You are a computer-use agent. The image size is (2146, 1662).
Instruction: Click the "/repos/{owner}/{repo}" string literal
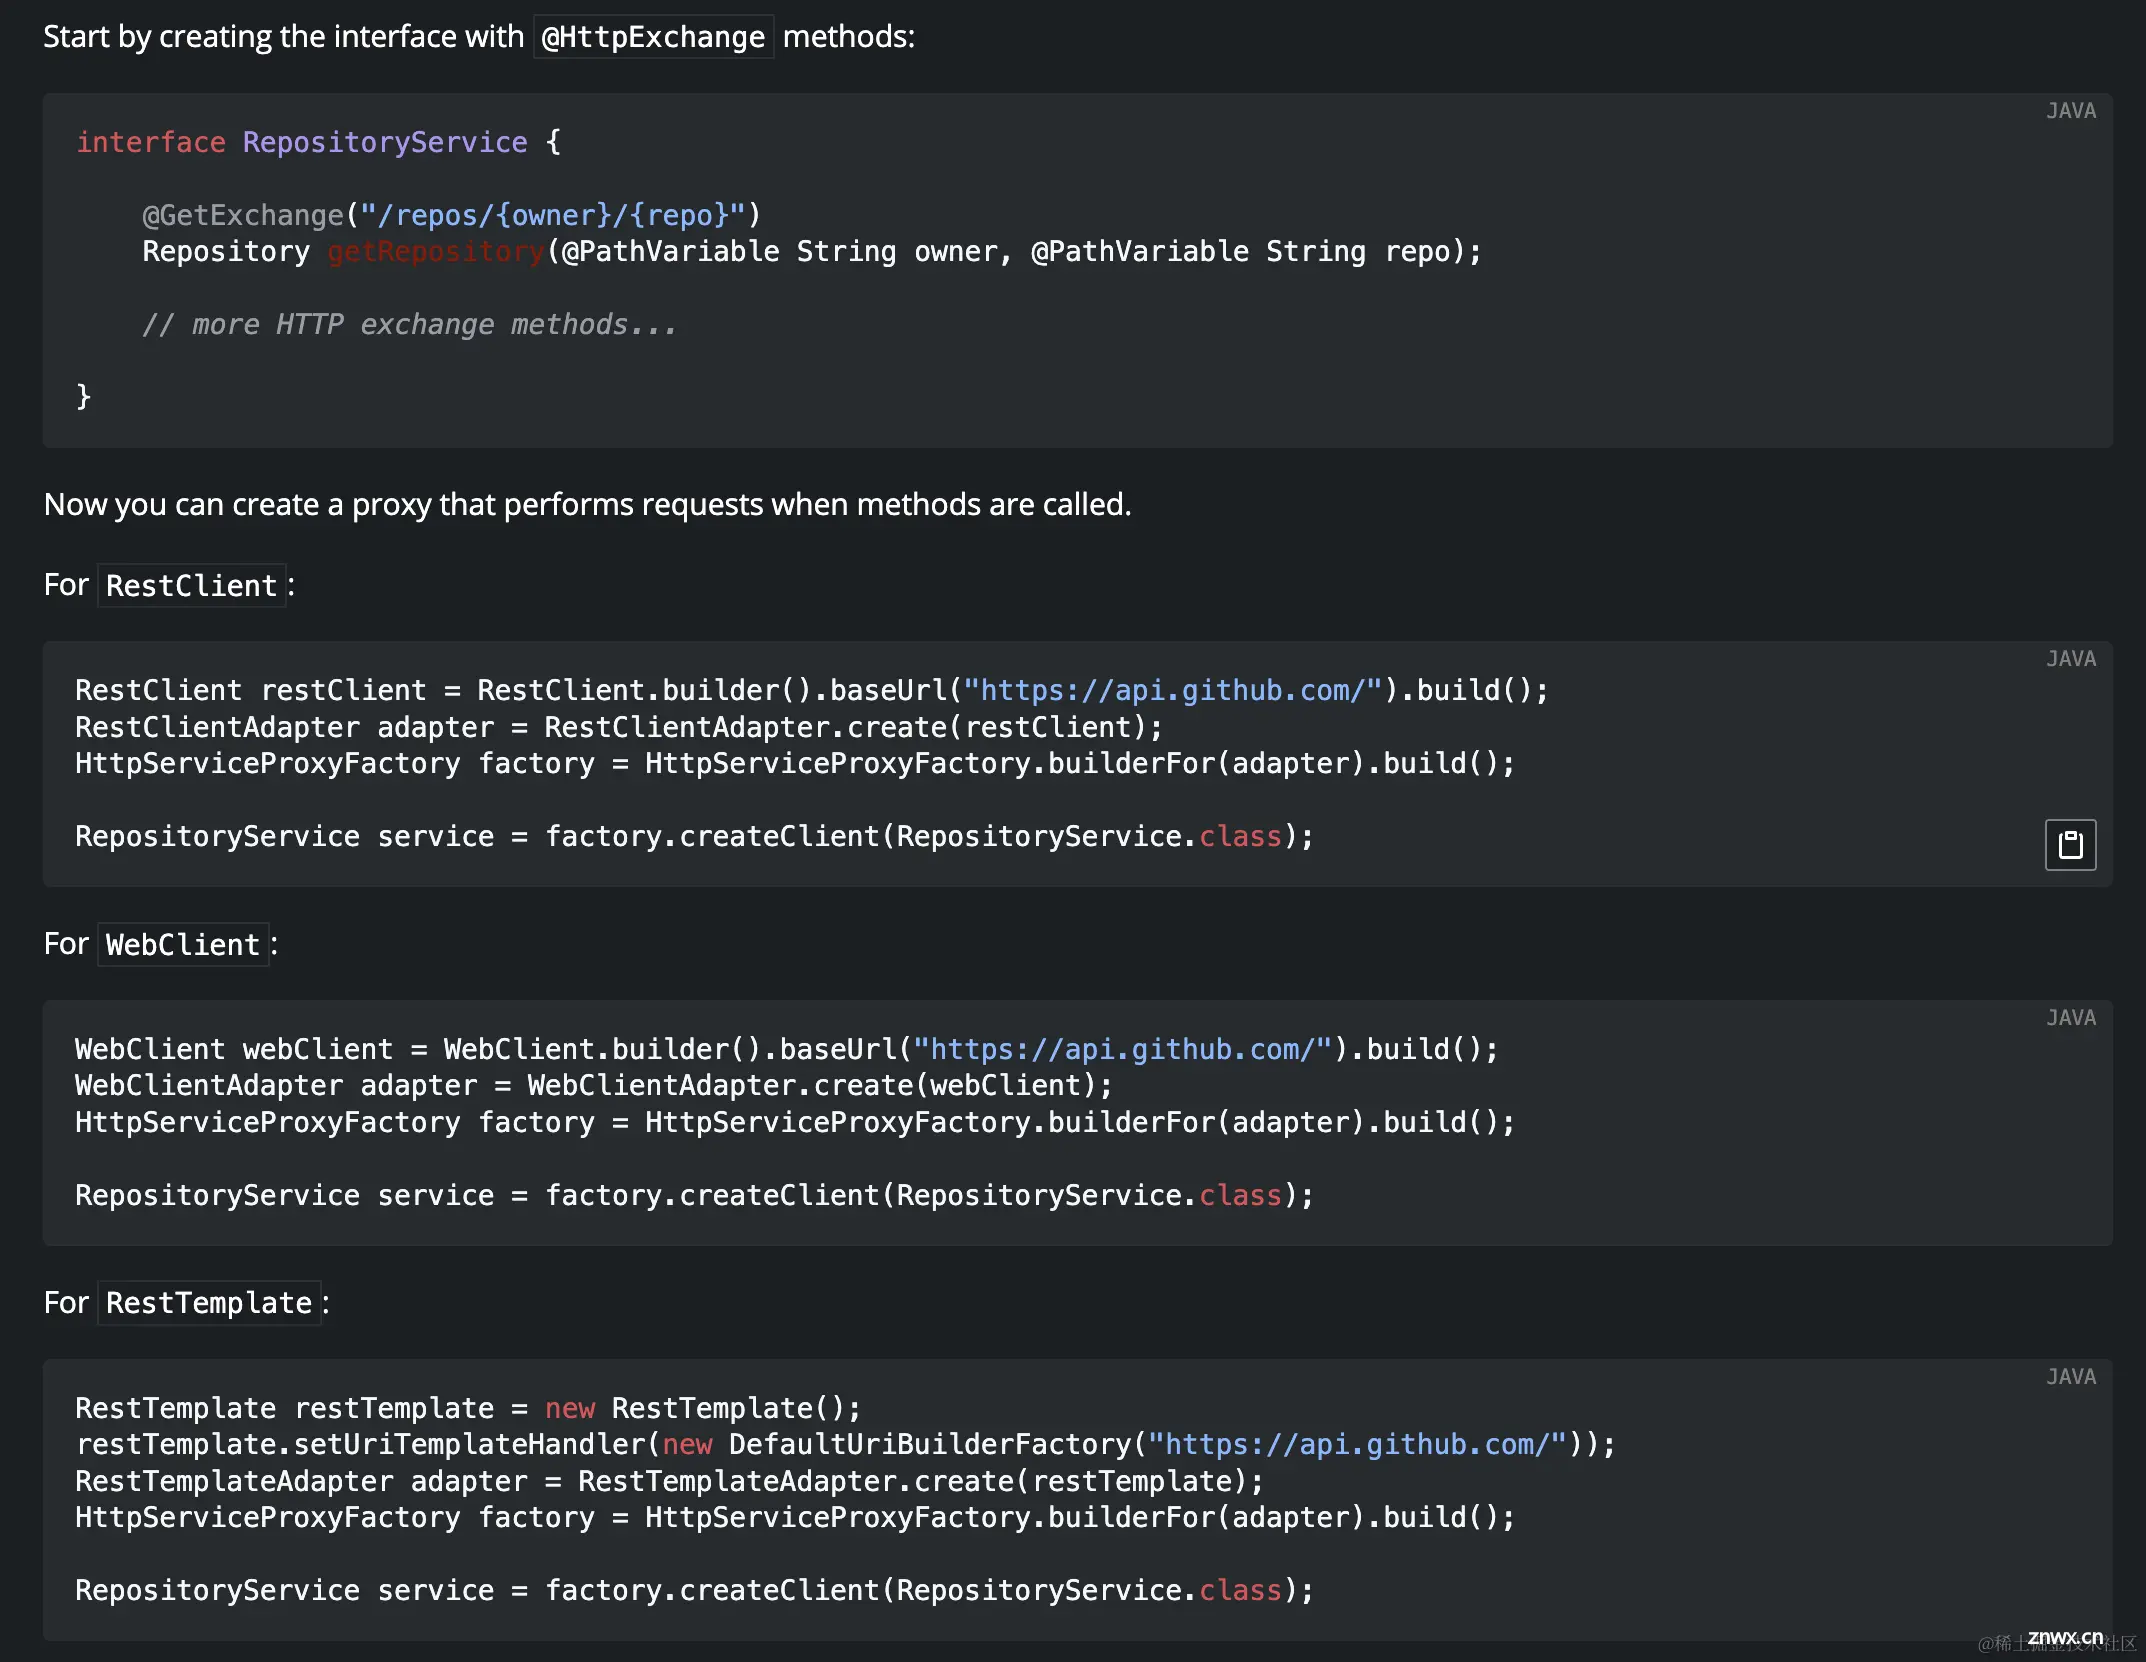[553, 215]
